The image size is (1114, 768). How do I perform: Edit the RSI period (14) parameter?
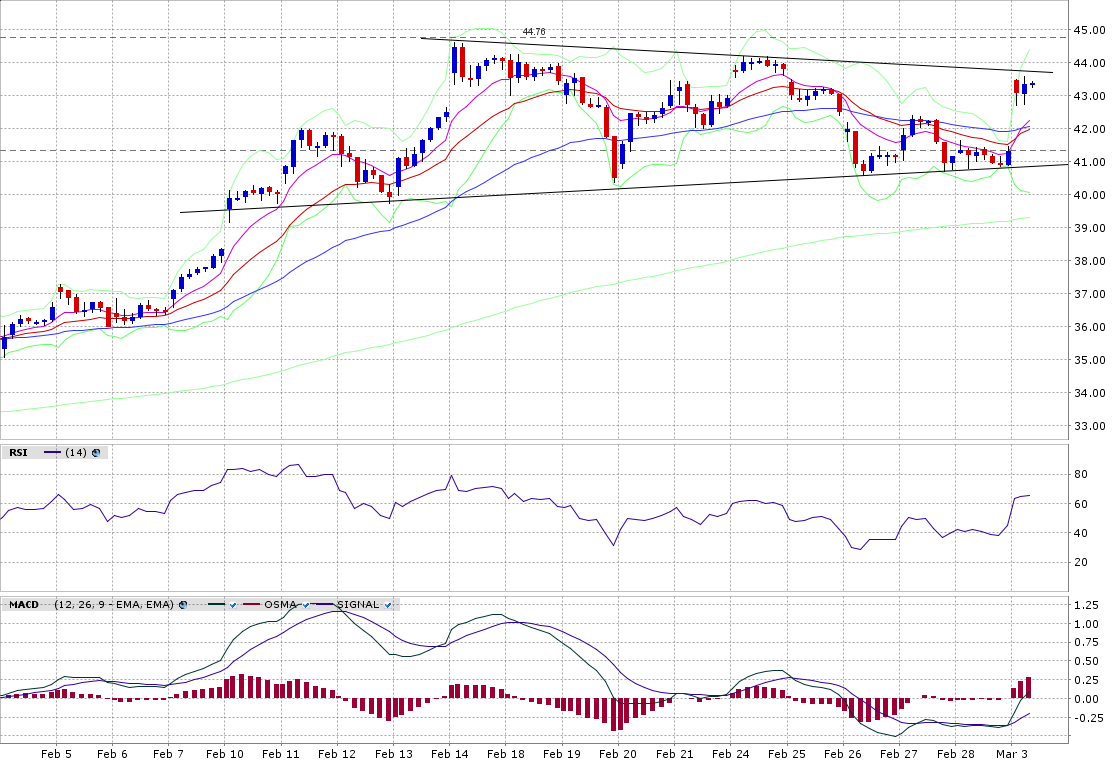76,453
